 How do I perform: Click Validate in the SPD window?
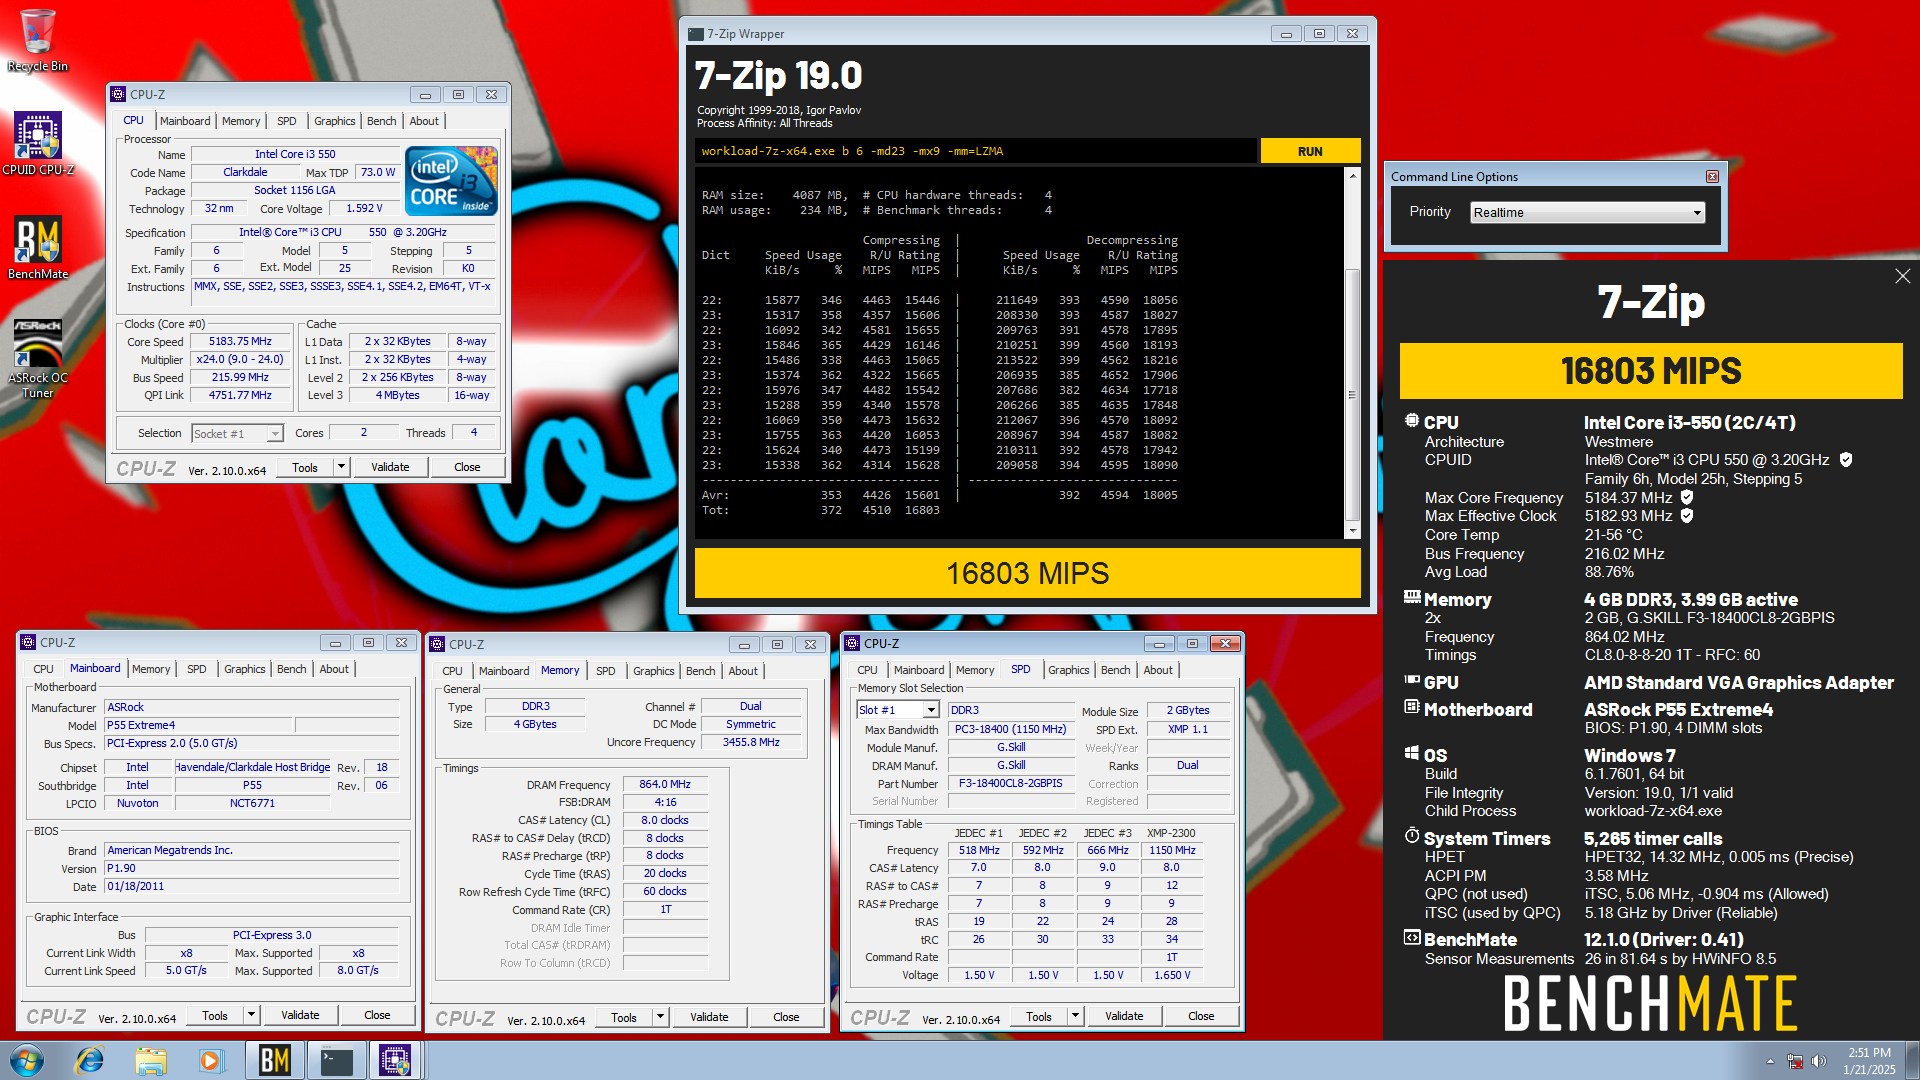pos(1124,1016)
